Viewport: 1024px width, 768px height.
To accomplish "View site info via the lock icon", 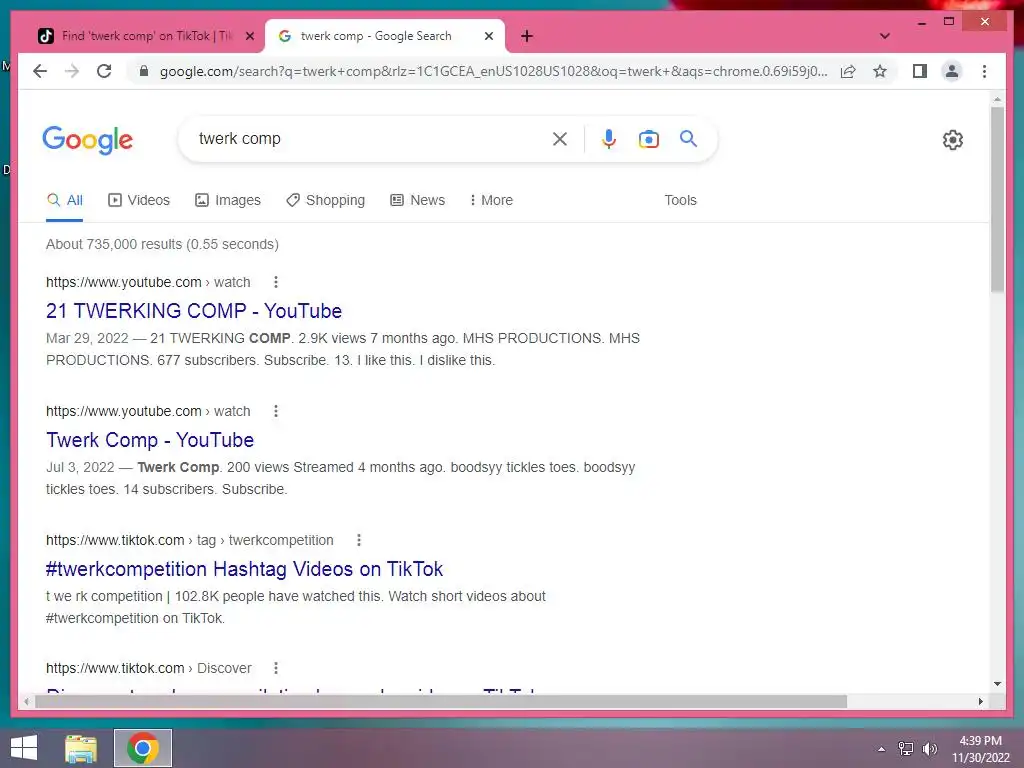I will coord(144,71).
